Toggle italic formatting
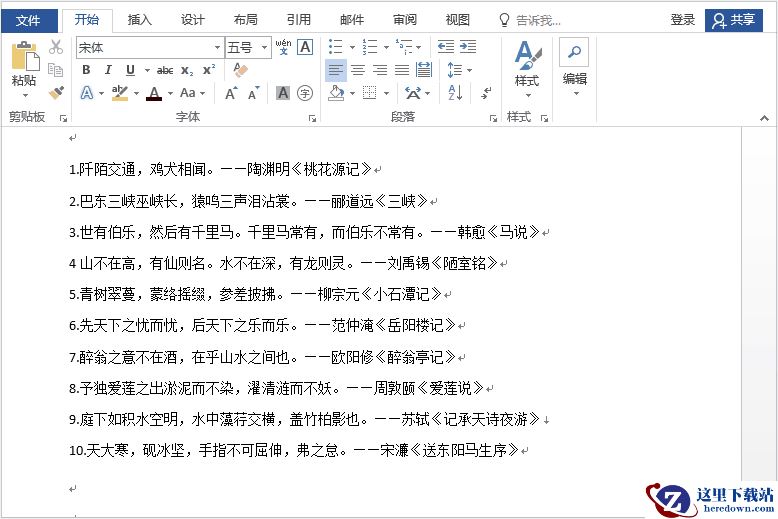Viewport: 778px width, 519px height. click(108, 70)
